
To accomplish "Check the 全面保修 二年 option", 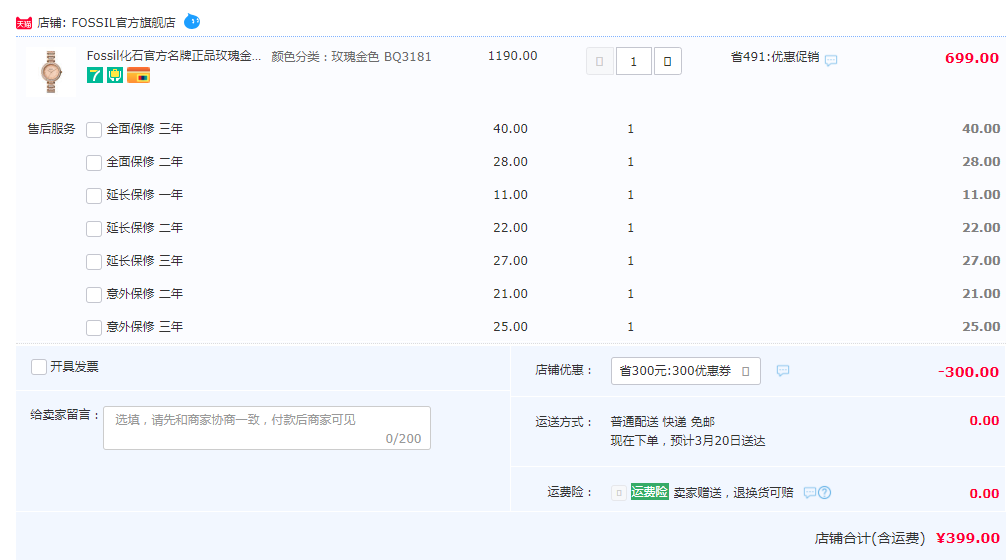I will (94, 162).
